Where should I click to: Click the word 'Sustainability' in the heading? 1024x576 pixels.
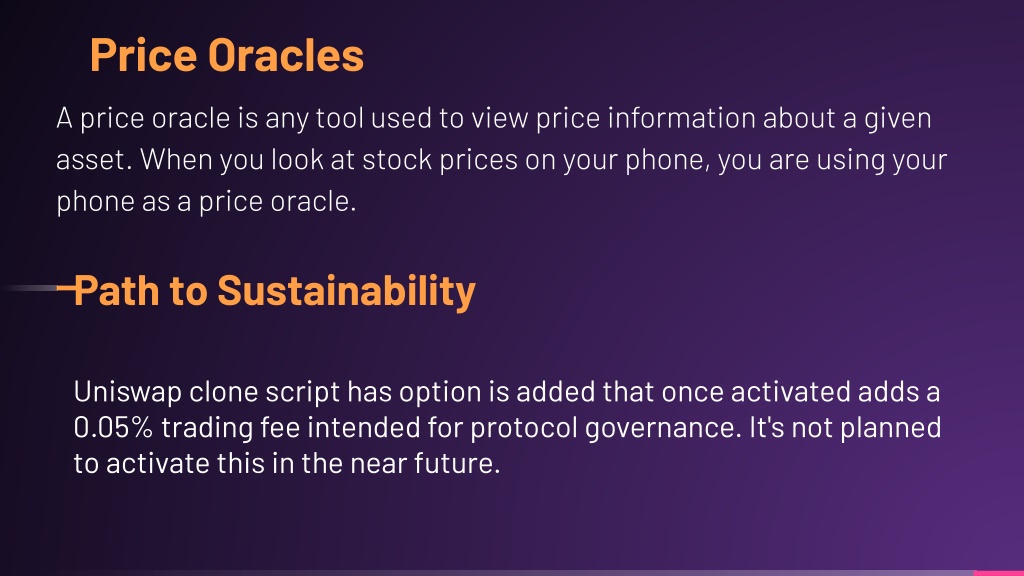pyautogui.click(x=346, y=291)
